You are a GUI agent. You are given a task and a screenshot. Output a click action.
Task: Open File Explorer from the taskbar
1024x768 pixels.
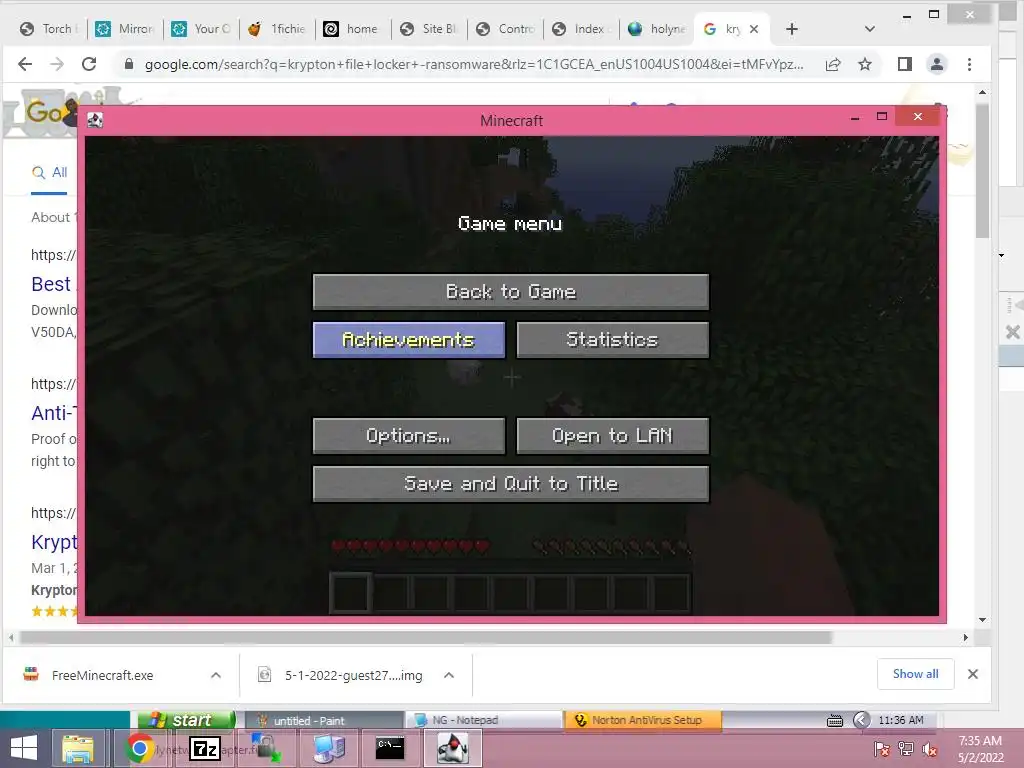pyautogui.click(x=78, y=748)
